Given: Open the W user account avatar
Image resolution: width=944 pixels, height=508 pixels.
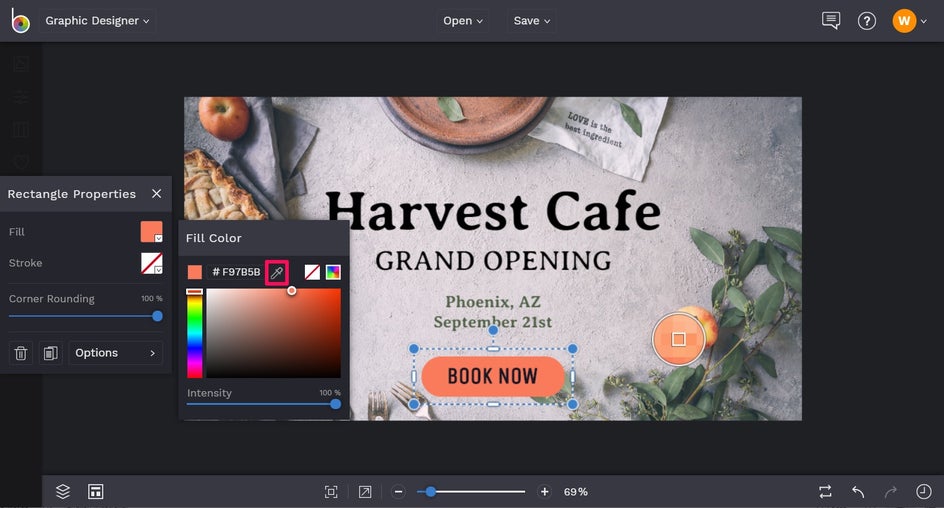Looking at the screenshot, I should click(904, 21).
